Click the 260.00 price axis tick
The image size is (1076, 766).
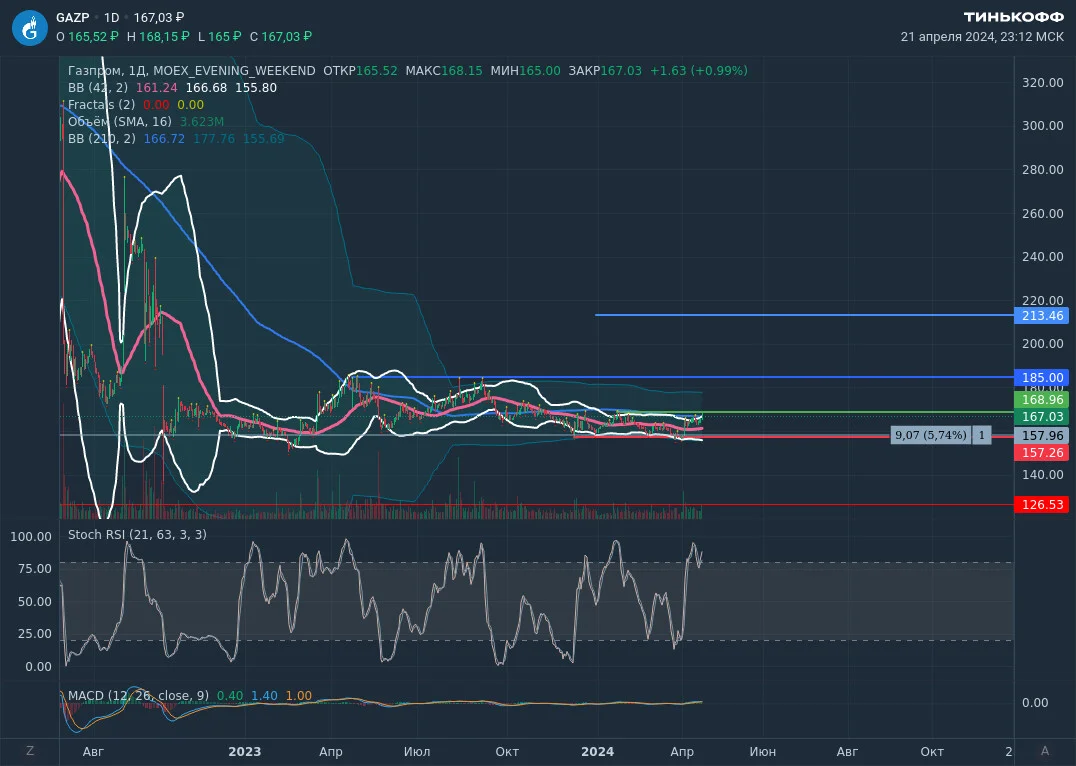[1043, 213]
